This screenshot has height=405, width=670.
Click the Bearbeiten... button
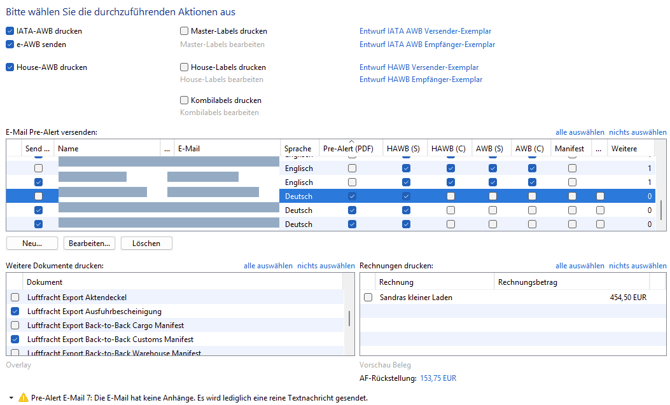[88, 243]
